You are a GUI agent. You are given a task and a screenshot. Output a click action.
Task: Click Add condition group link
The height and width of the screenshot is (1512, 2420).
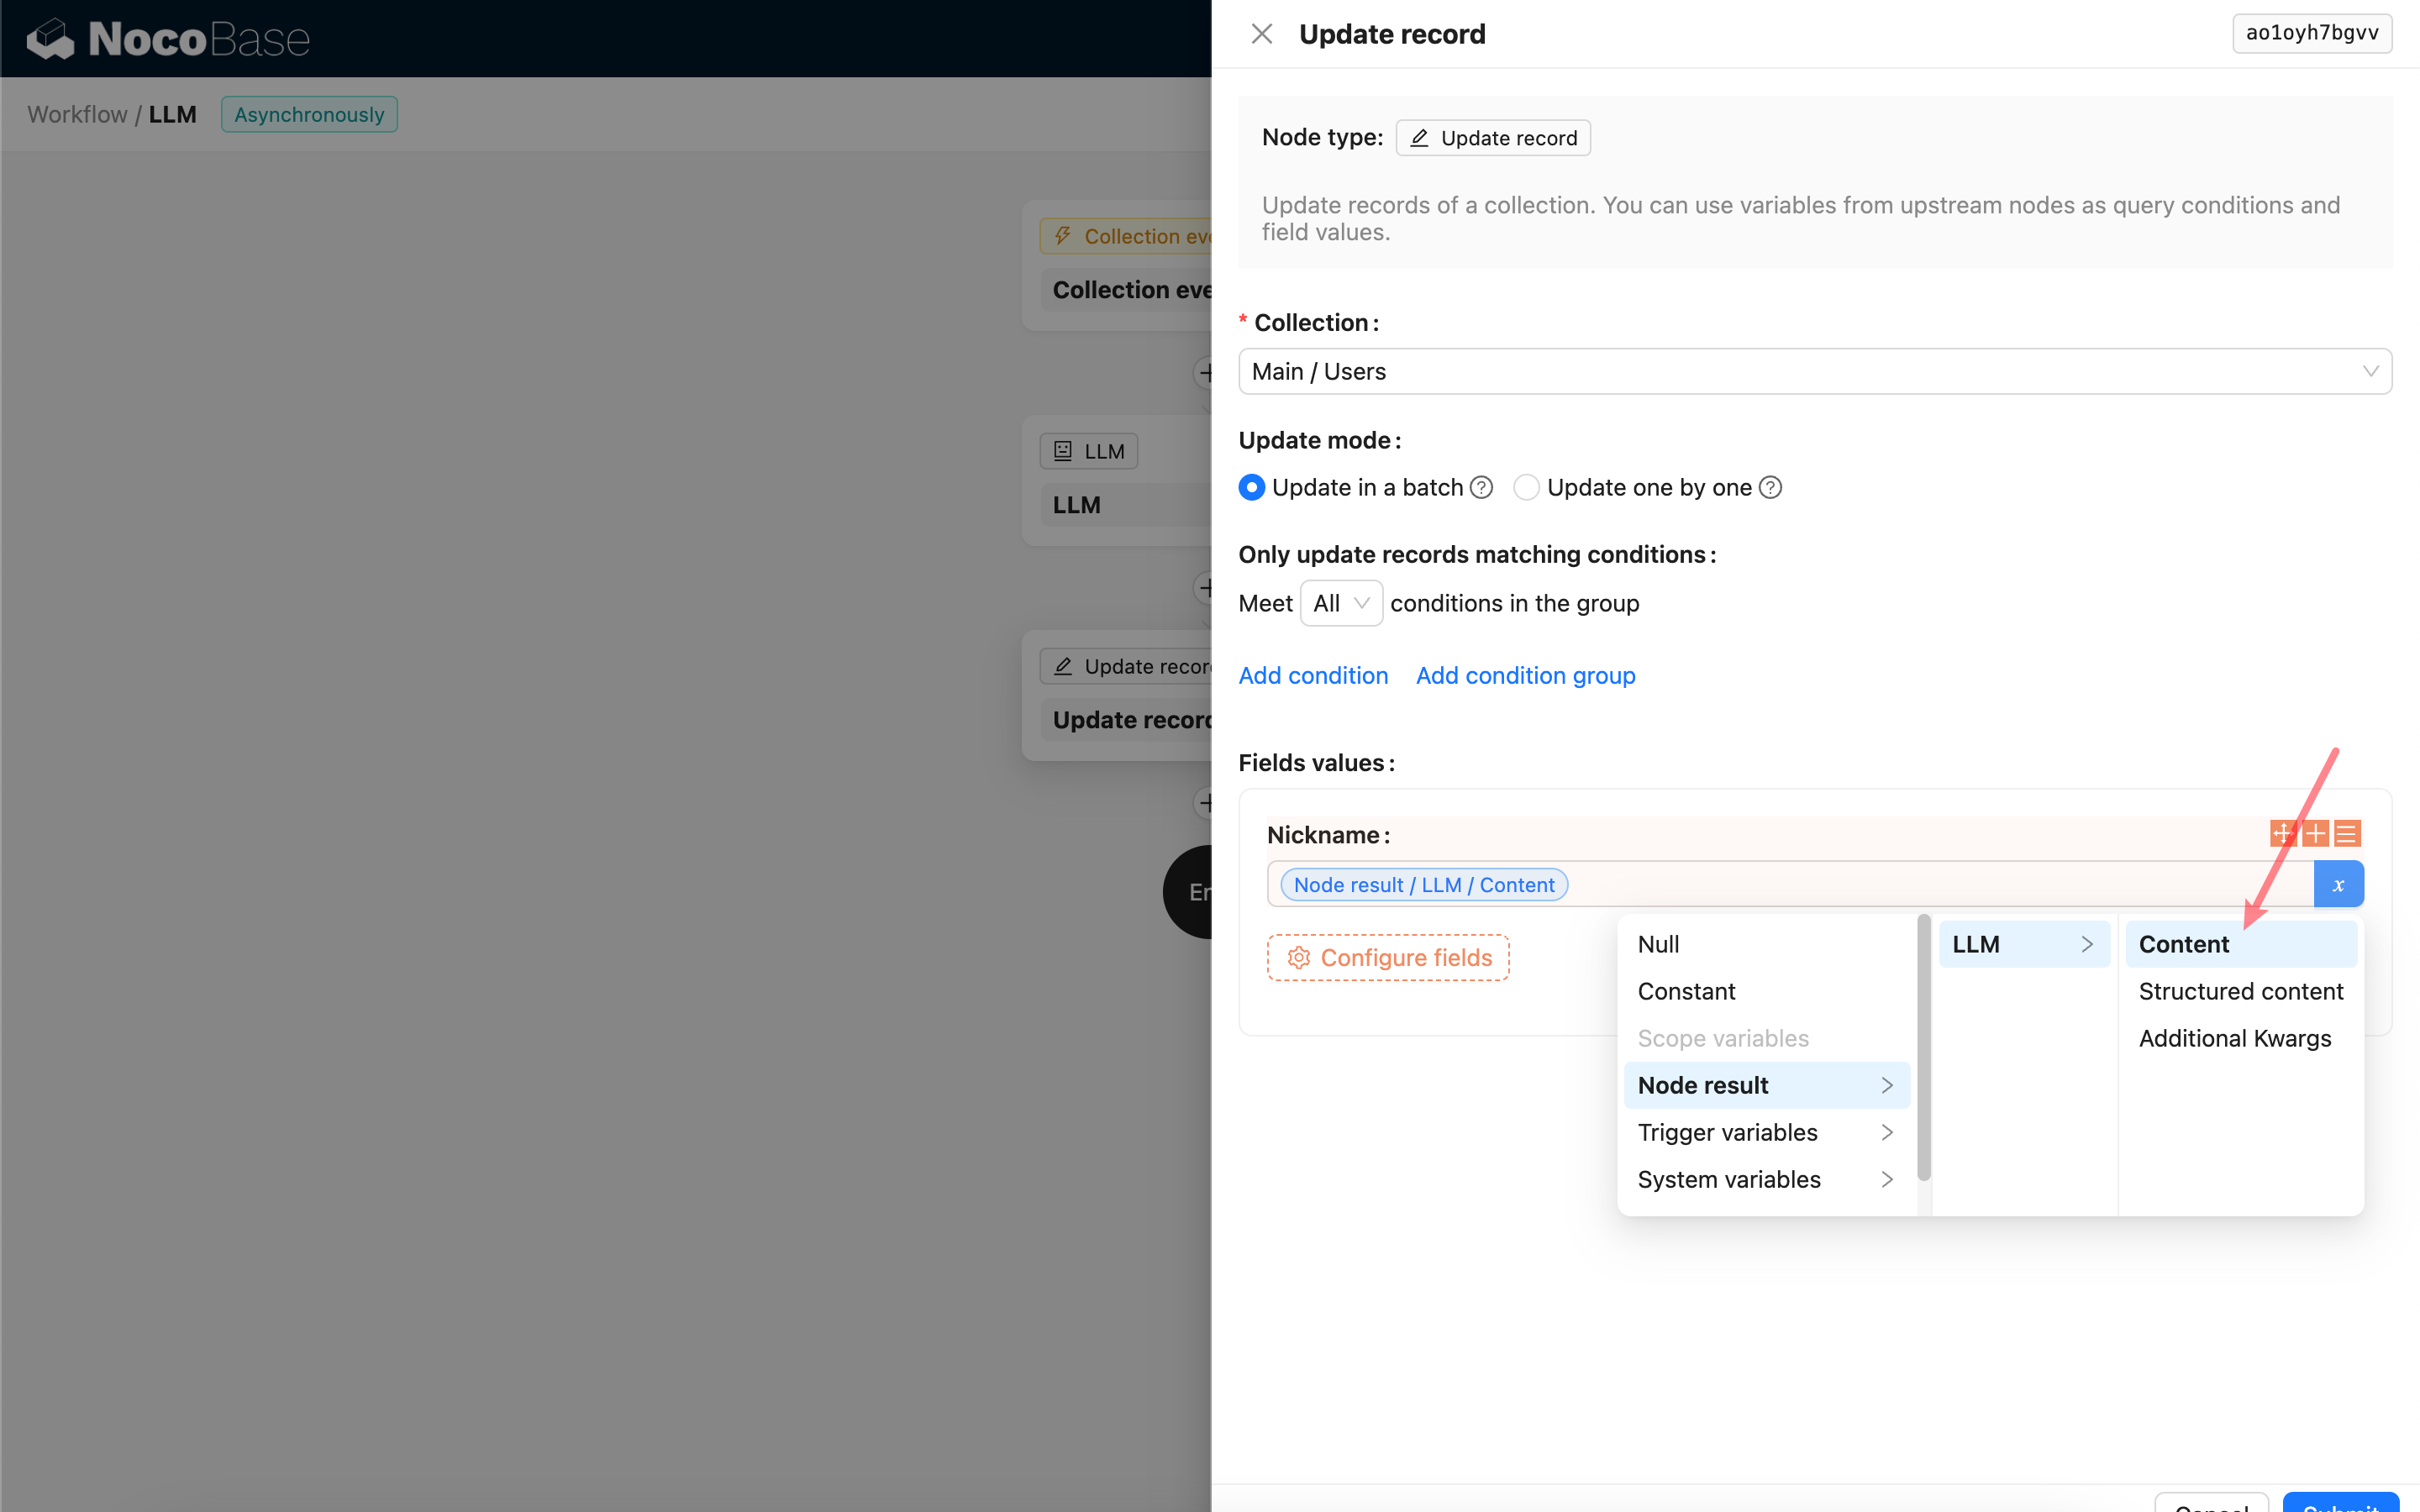[x=1525, y=675]
